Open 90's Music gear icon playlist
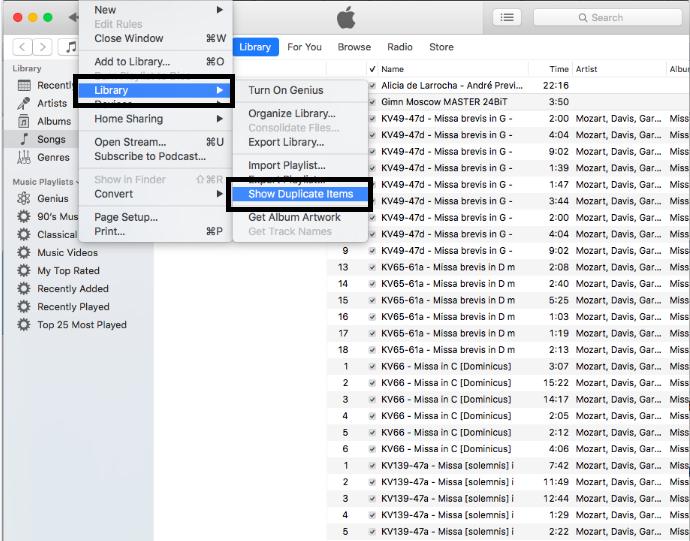 point(24,217)
